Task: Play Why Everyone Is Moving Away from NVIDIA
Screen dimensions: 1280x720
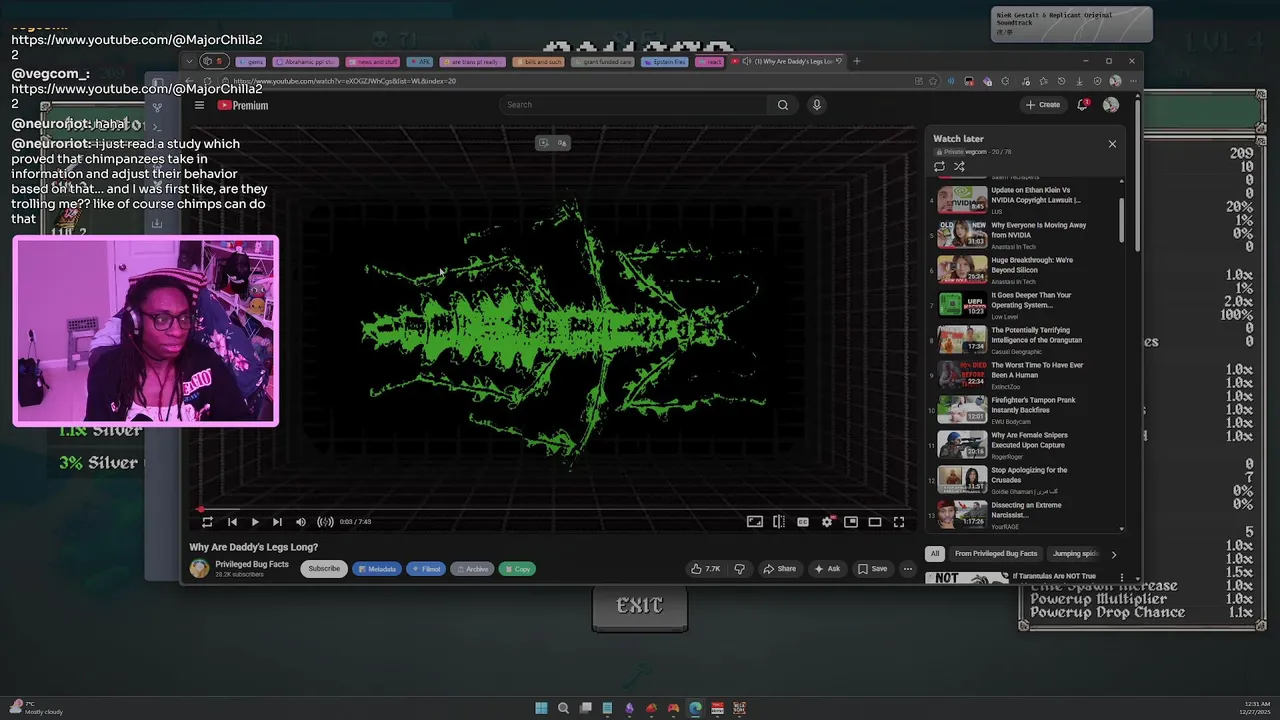Action: (x=1027, y=233)
